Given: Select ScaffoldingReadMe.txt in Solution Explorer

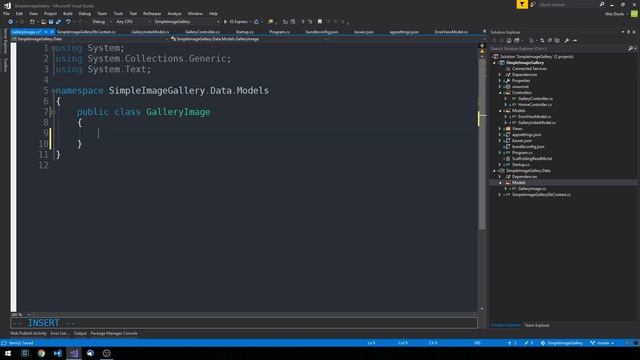Looking at the screenshot, I should (532, 158).
